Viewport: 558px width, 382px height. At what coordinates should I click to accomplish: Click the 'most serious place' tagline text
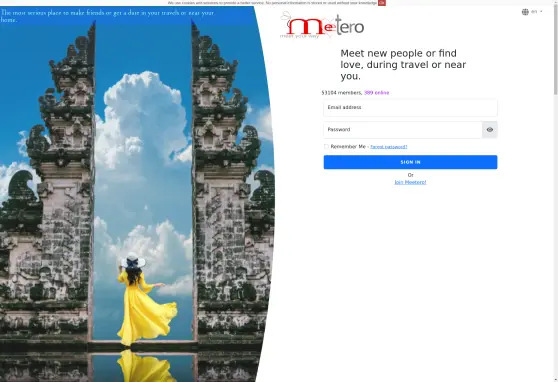(107, 16)
